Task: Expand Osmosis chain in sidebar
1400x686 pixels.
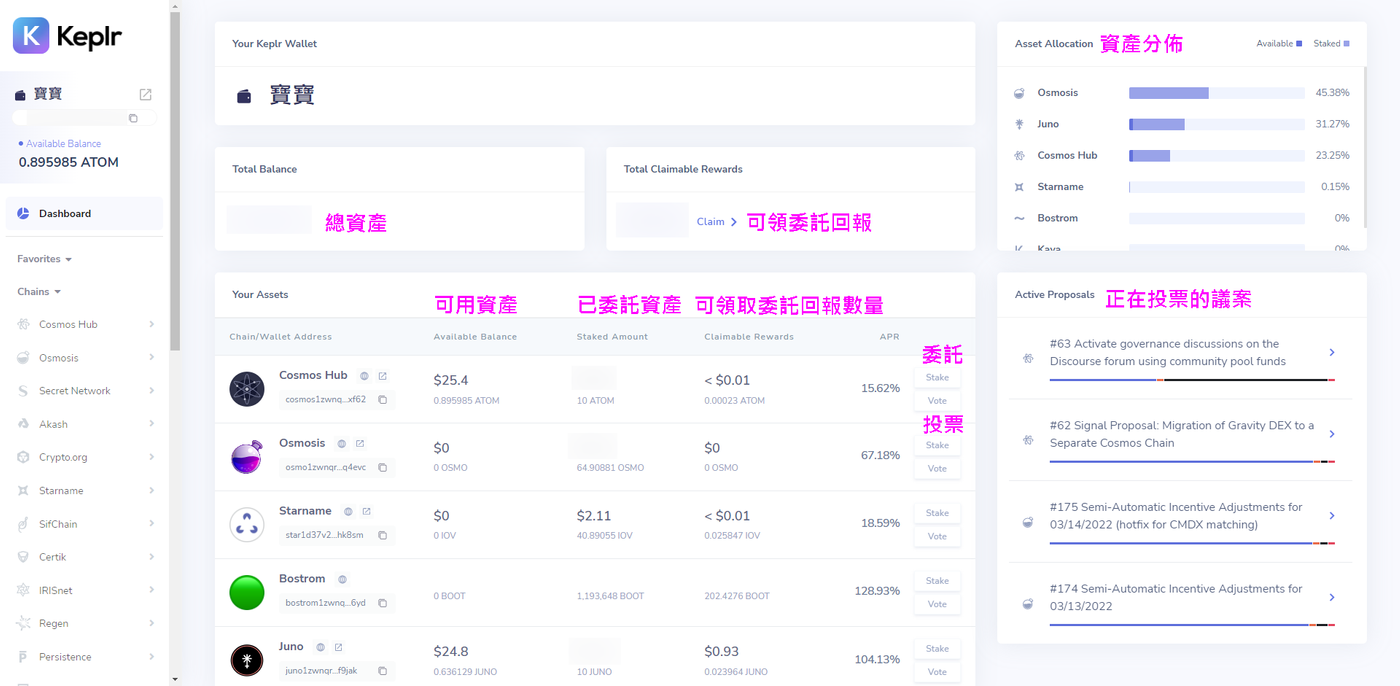Action: (151, 357)
